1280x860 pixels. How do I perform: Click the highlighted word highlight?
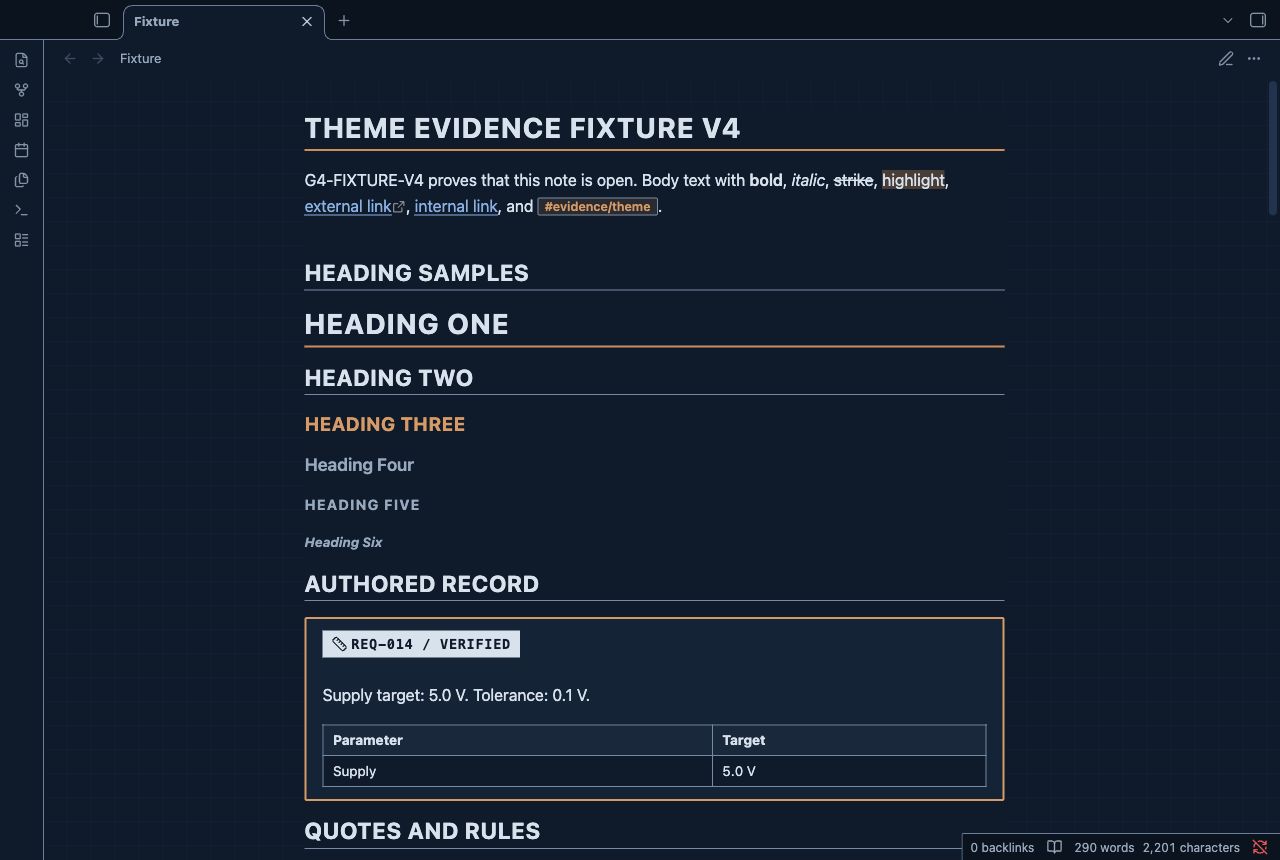pyautogui.click(x=913, y=180)
